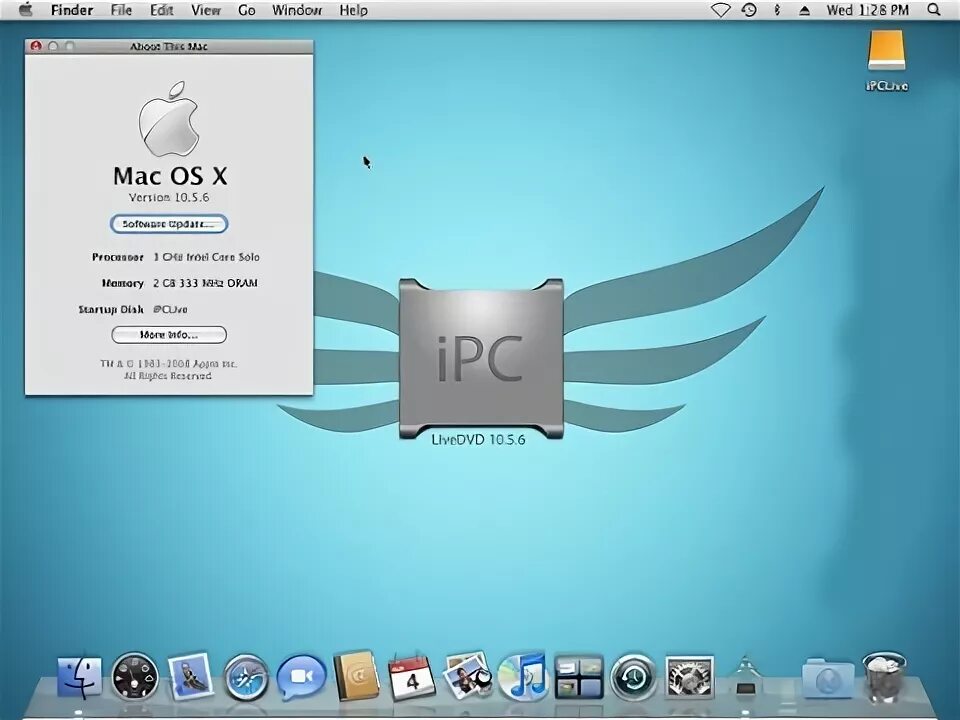The height and width of the screenshot is (720, 960).
Task: Open iCal calendar in the Dock
Action: point(412,677)
